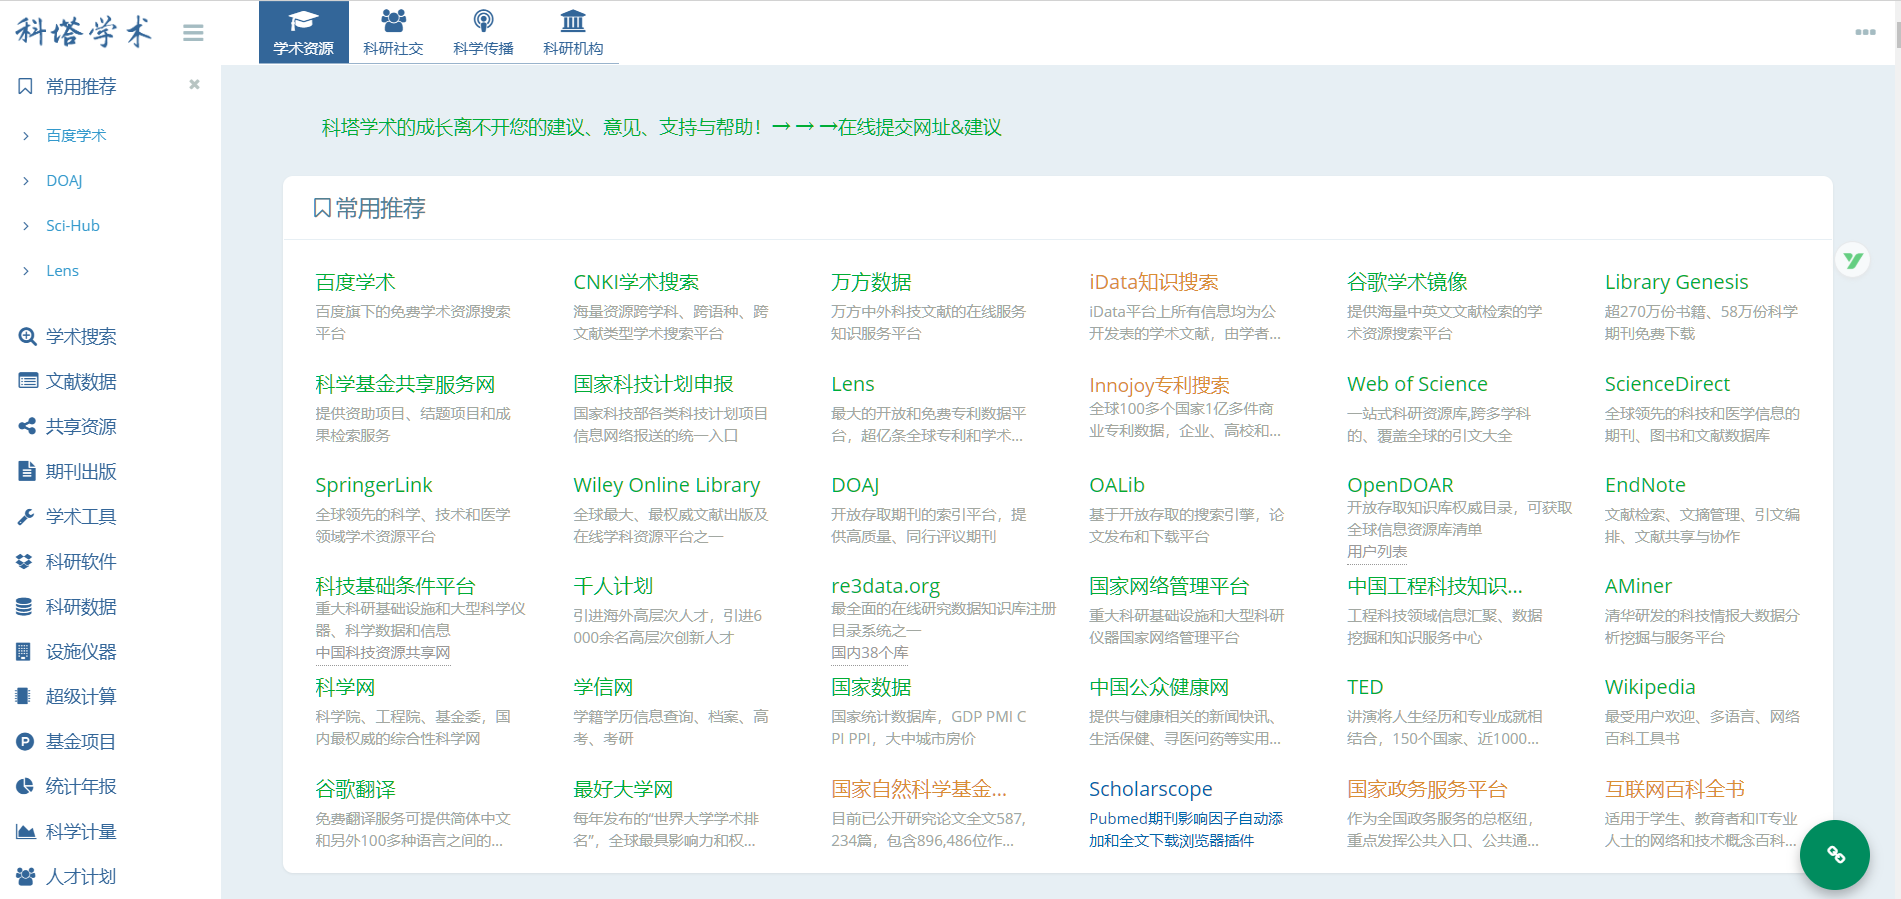Click the round green Y icon at right edge

(x=1853, y=260)
